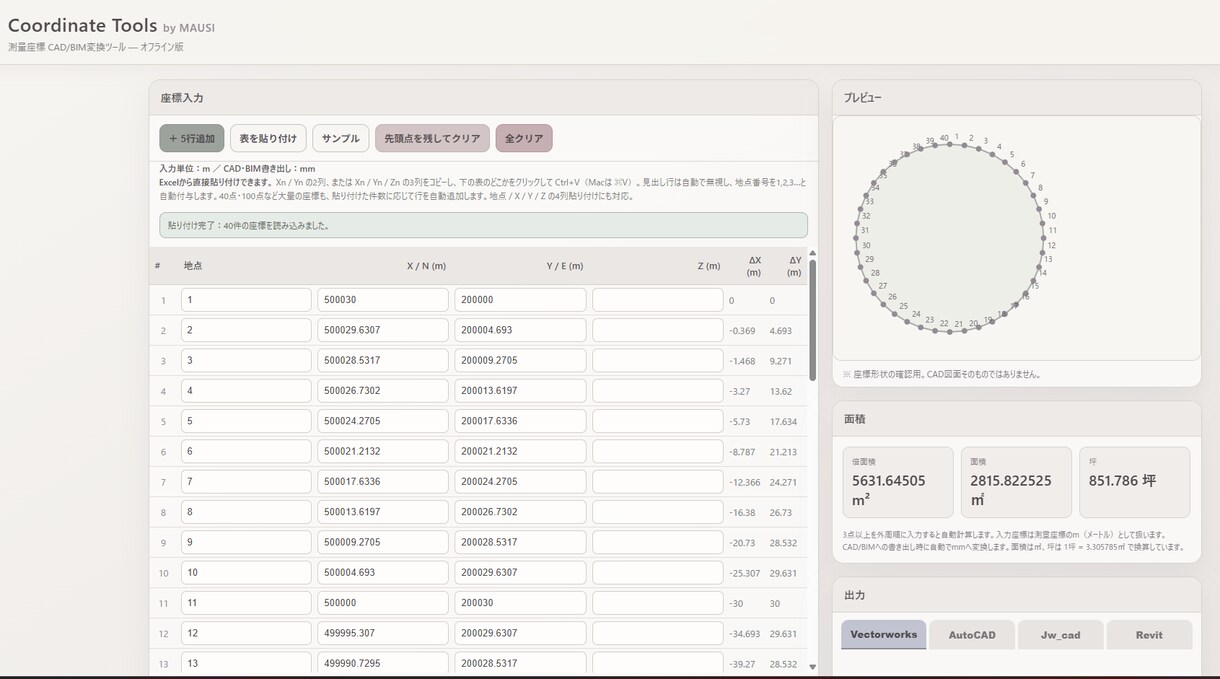Click the Coordinate Tools title
The image size is (1220, 679).
pos(82,26)
